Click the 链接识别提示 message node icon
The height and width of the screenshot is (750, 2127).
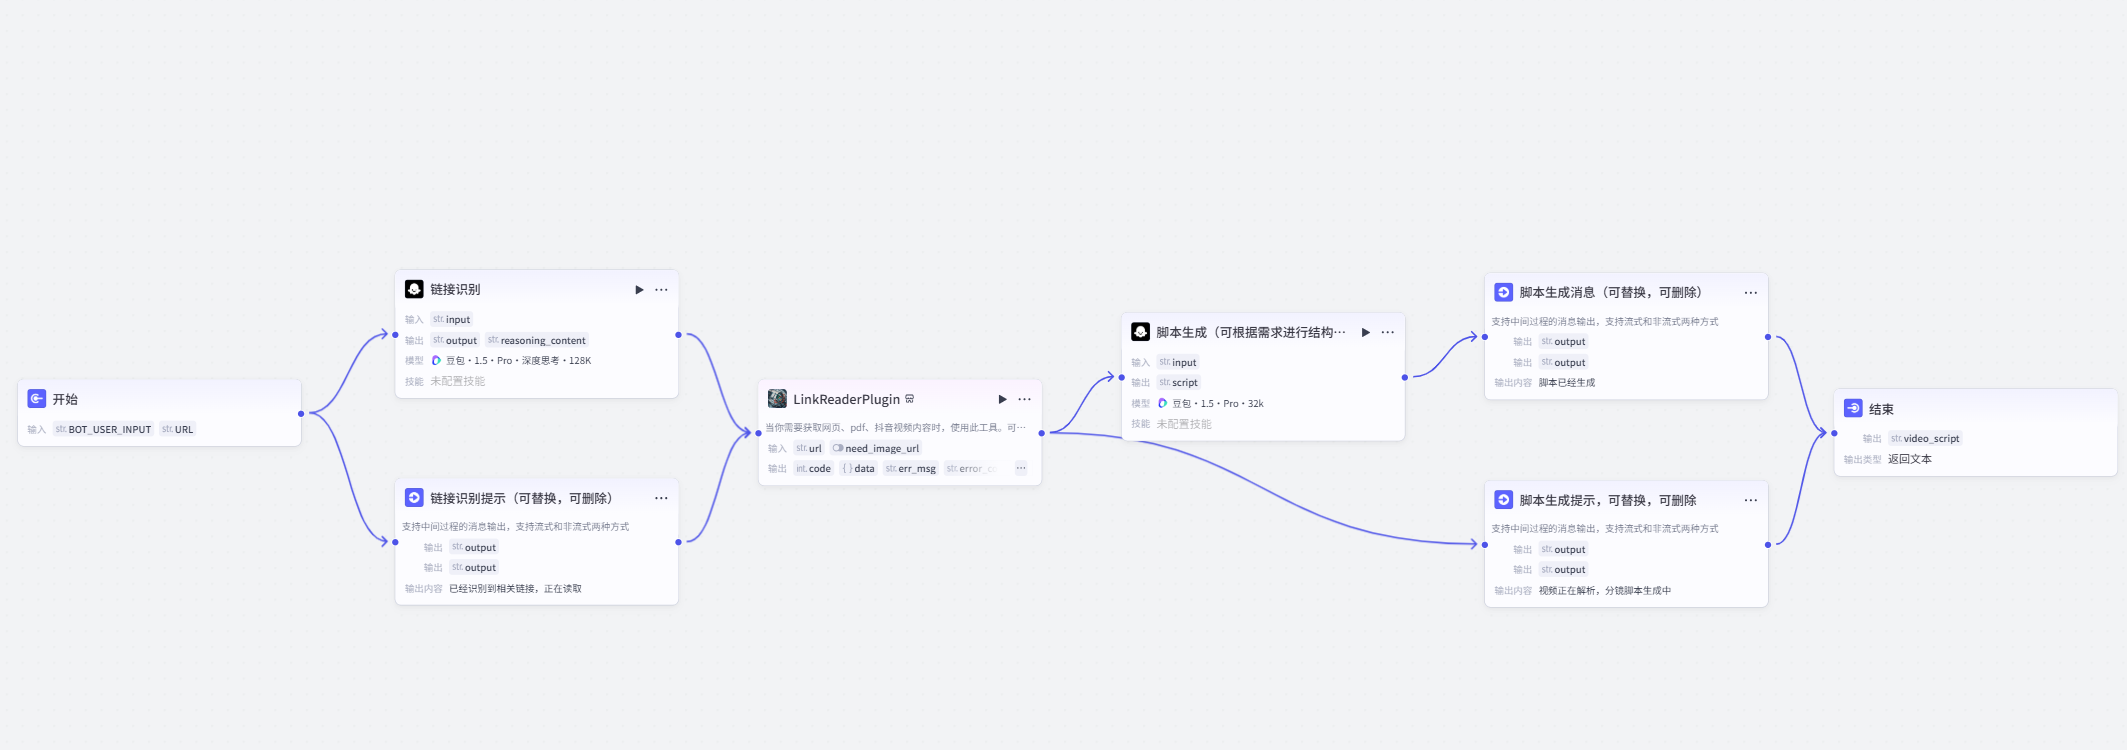point(414,498)
